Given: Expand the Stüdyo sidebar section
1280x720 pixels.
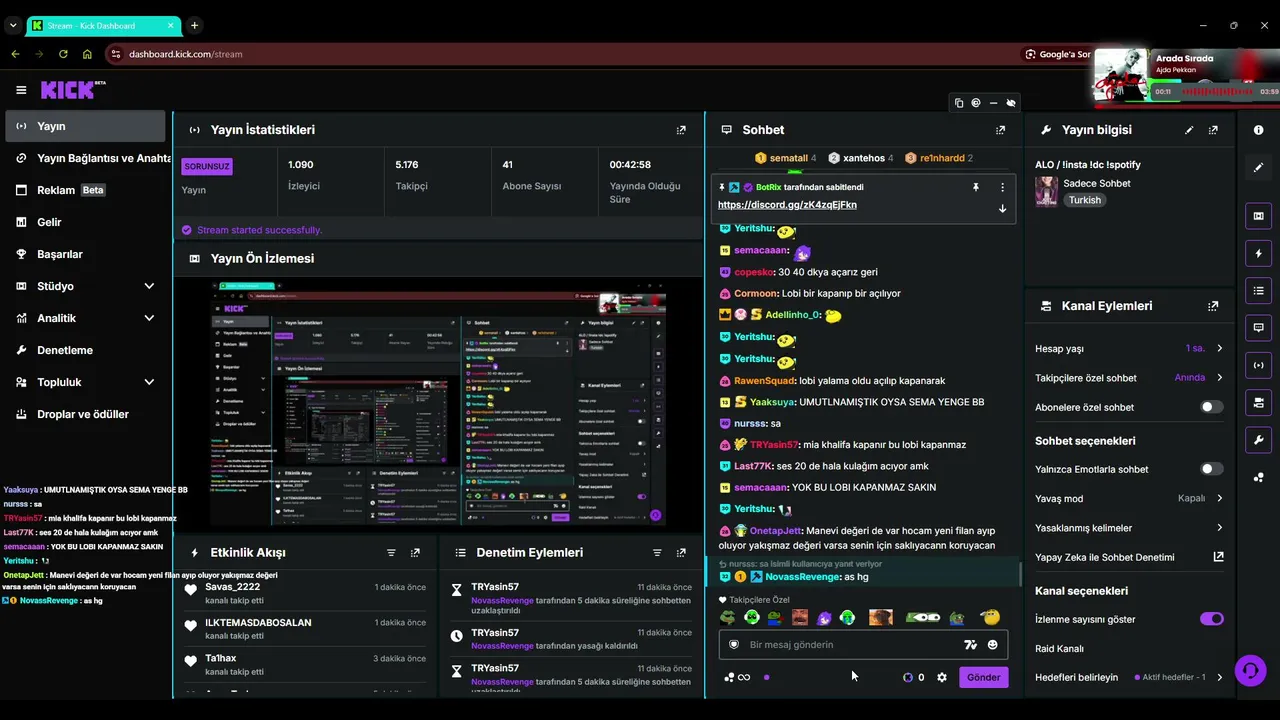Looking at the screenshot, I should click(x=149, y=286).
